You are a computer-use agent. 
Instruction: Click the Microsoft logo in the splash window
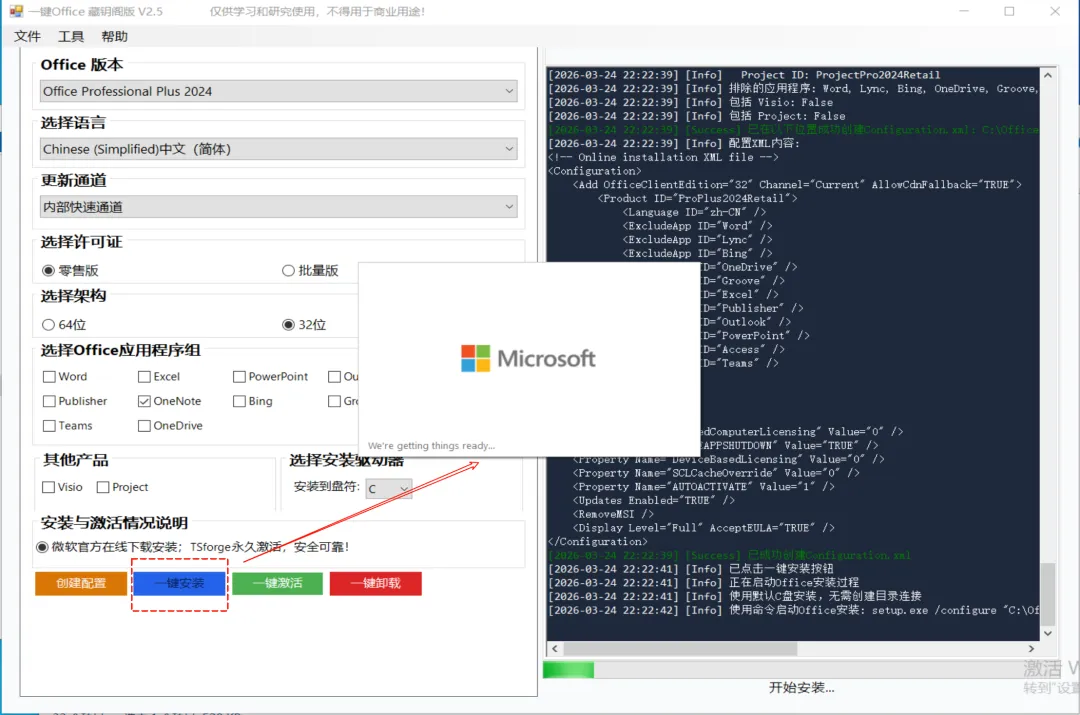coord(528,358)
